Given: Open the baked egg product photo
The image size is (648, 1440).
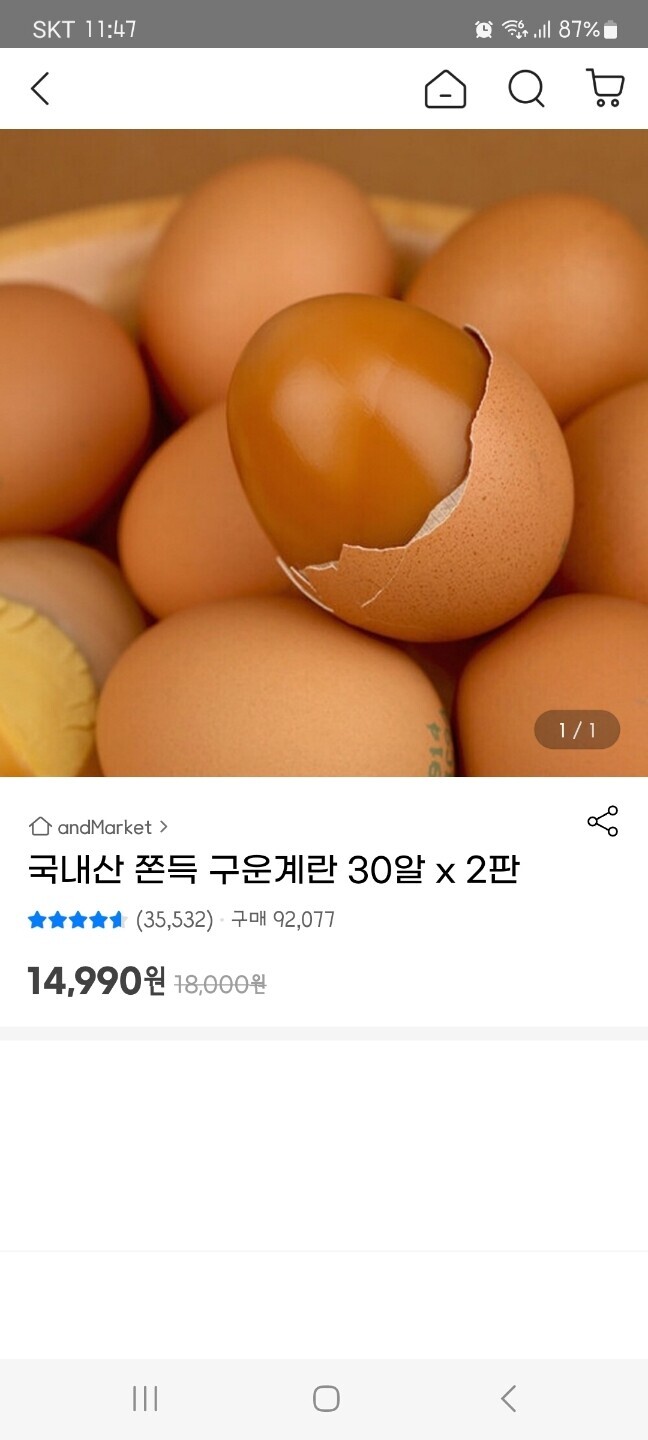Looking at the screenshot, I should [324, 453].
